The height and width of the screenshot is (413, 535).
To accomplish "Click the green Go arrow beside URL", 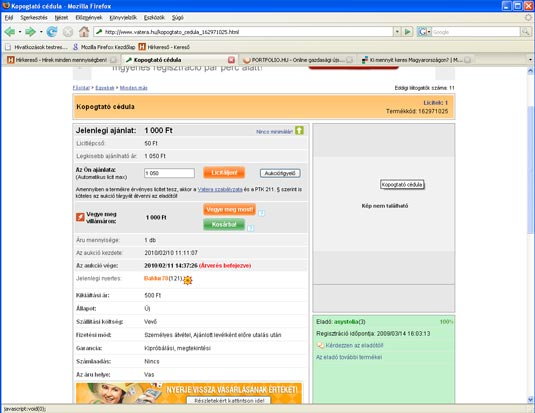I will (407, 32).
